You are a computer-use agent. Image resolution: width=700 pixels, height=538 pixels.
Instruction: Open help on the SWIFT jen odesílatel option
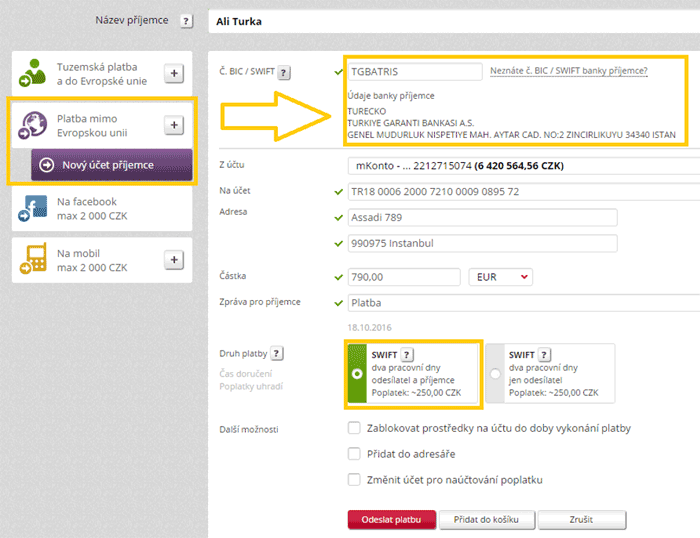tap(544, 355)
